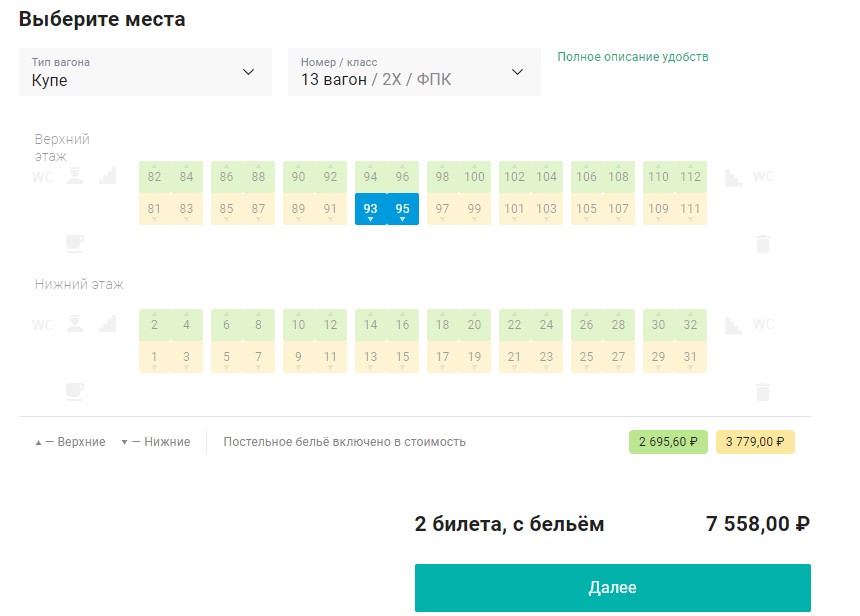Screen dimensions: 860x616
Task: Click the lower floor staircase icon near seat 2
Action: click(108, 324)
